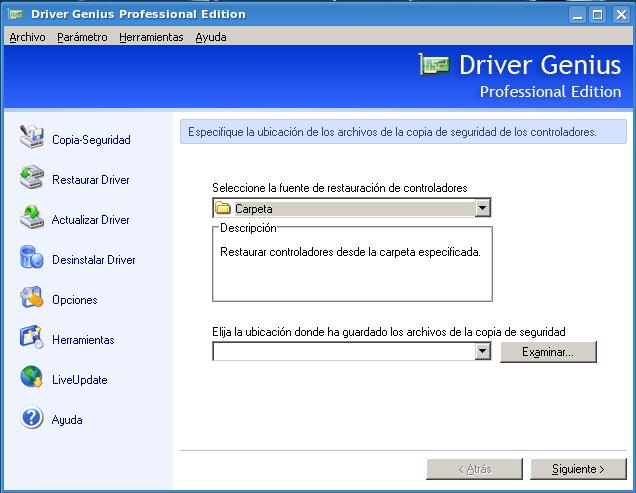636x493 pixels.
Task: Choose Actualizar Driver label in sidebar
Action: click(x=90, y=220)
